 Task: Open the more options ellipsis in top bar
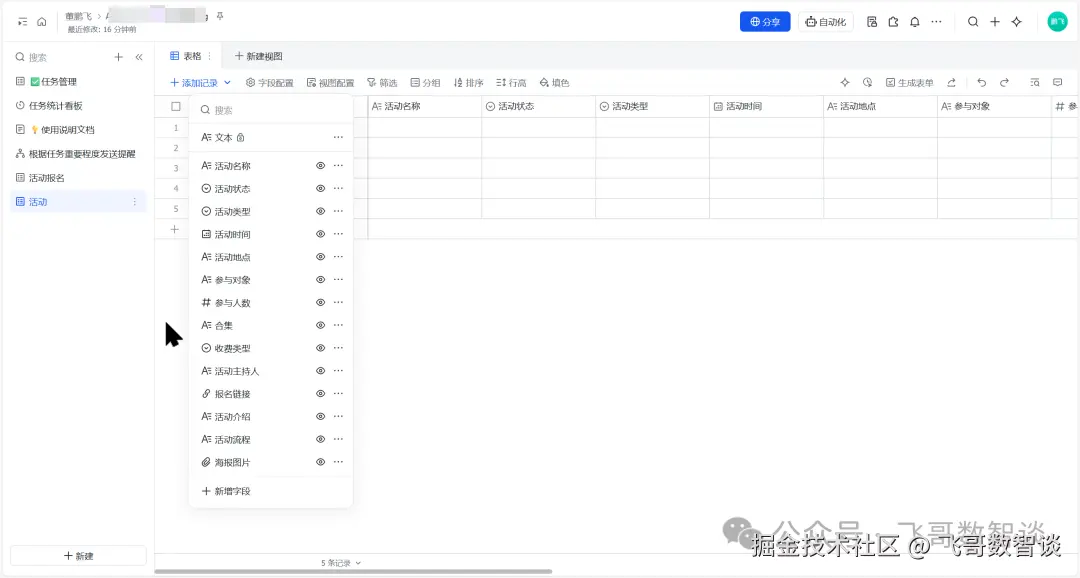[x=936, y=22]
